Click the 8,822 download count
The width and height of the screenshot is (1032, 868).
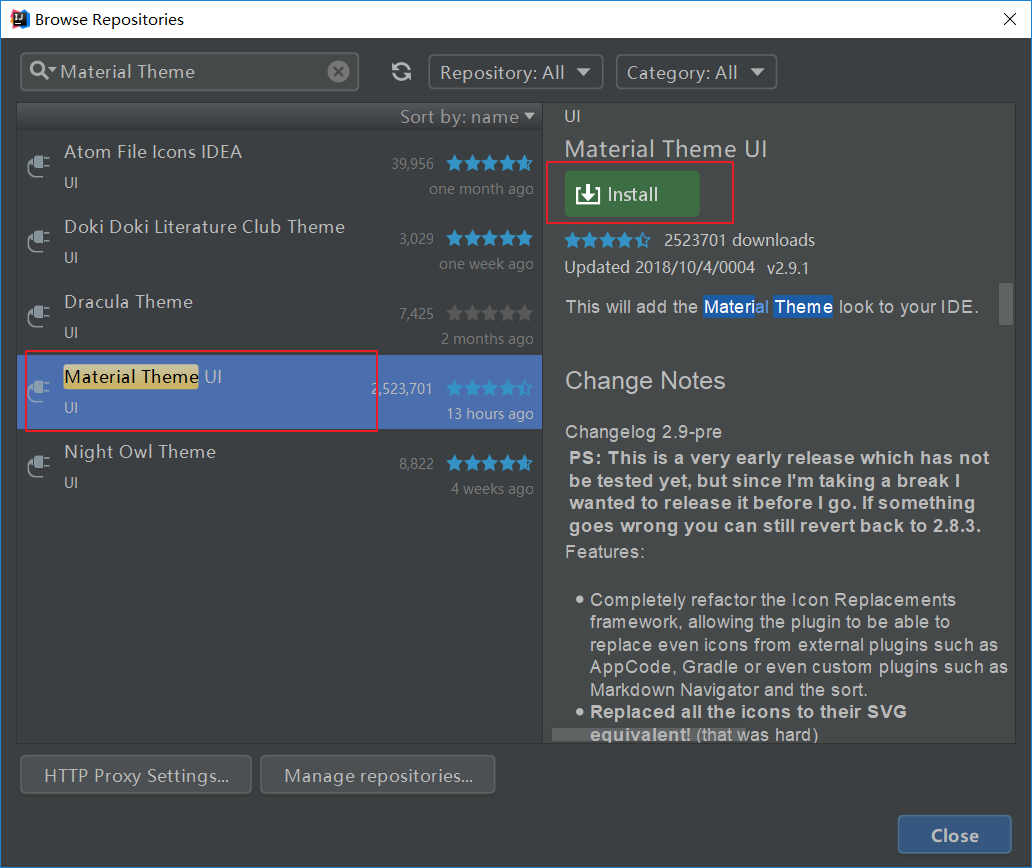pos(417,464)
